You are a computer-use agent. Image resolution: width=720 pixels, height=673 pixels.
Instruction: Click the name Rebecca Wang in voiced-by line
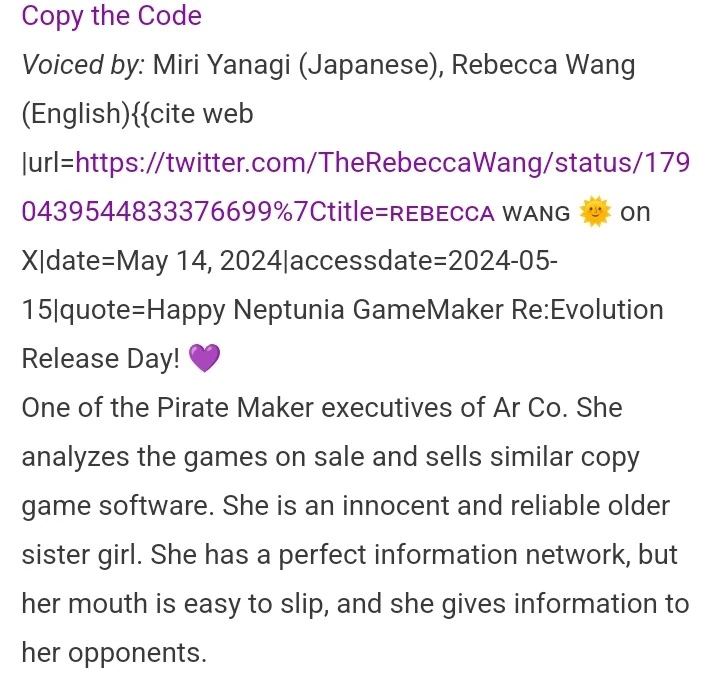coord(543,65)
